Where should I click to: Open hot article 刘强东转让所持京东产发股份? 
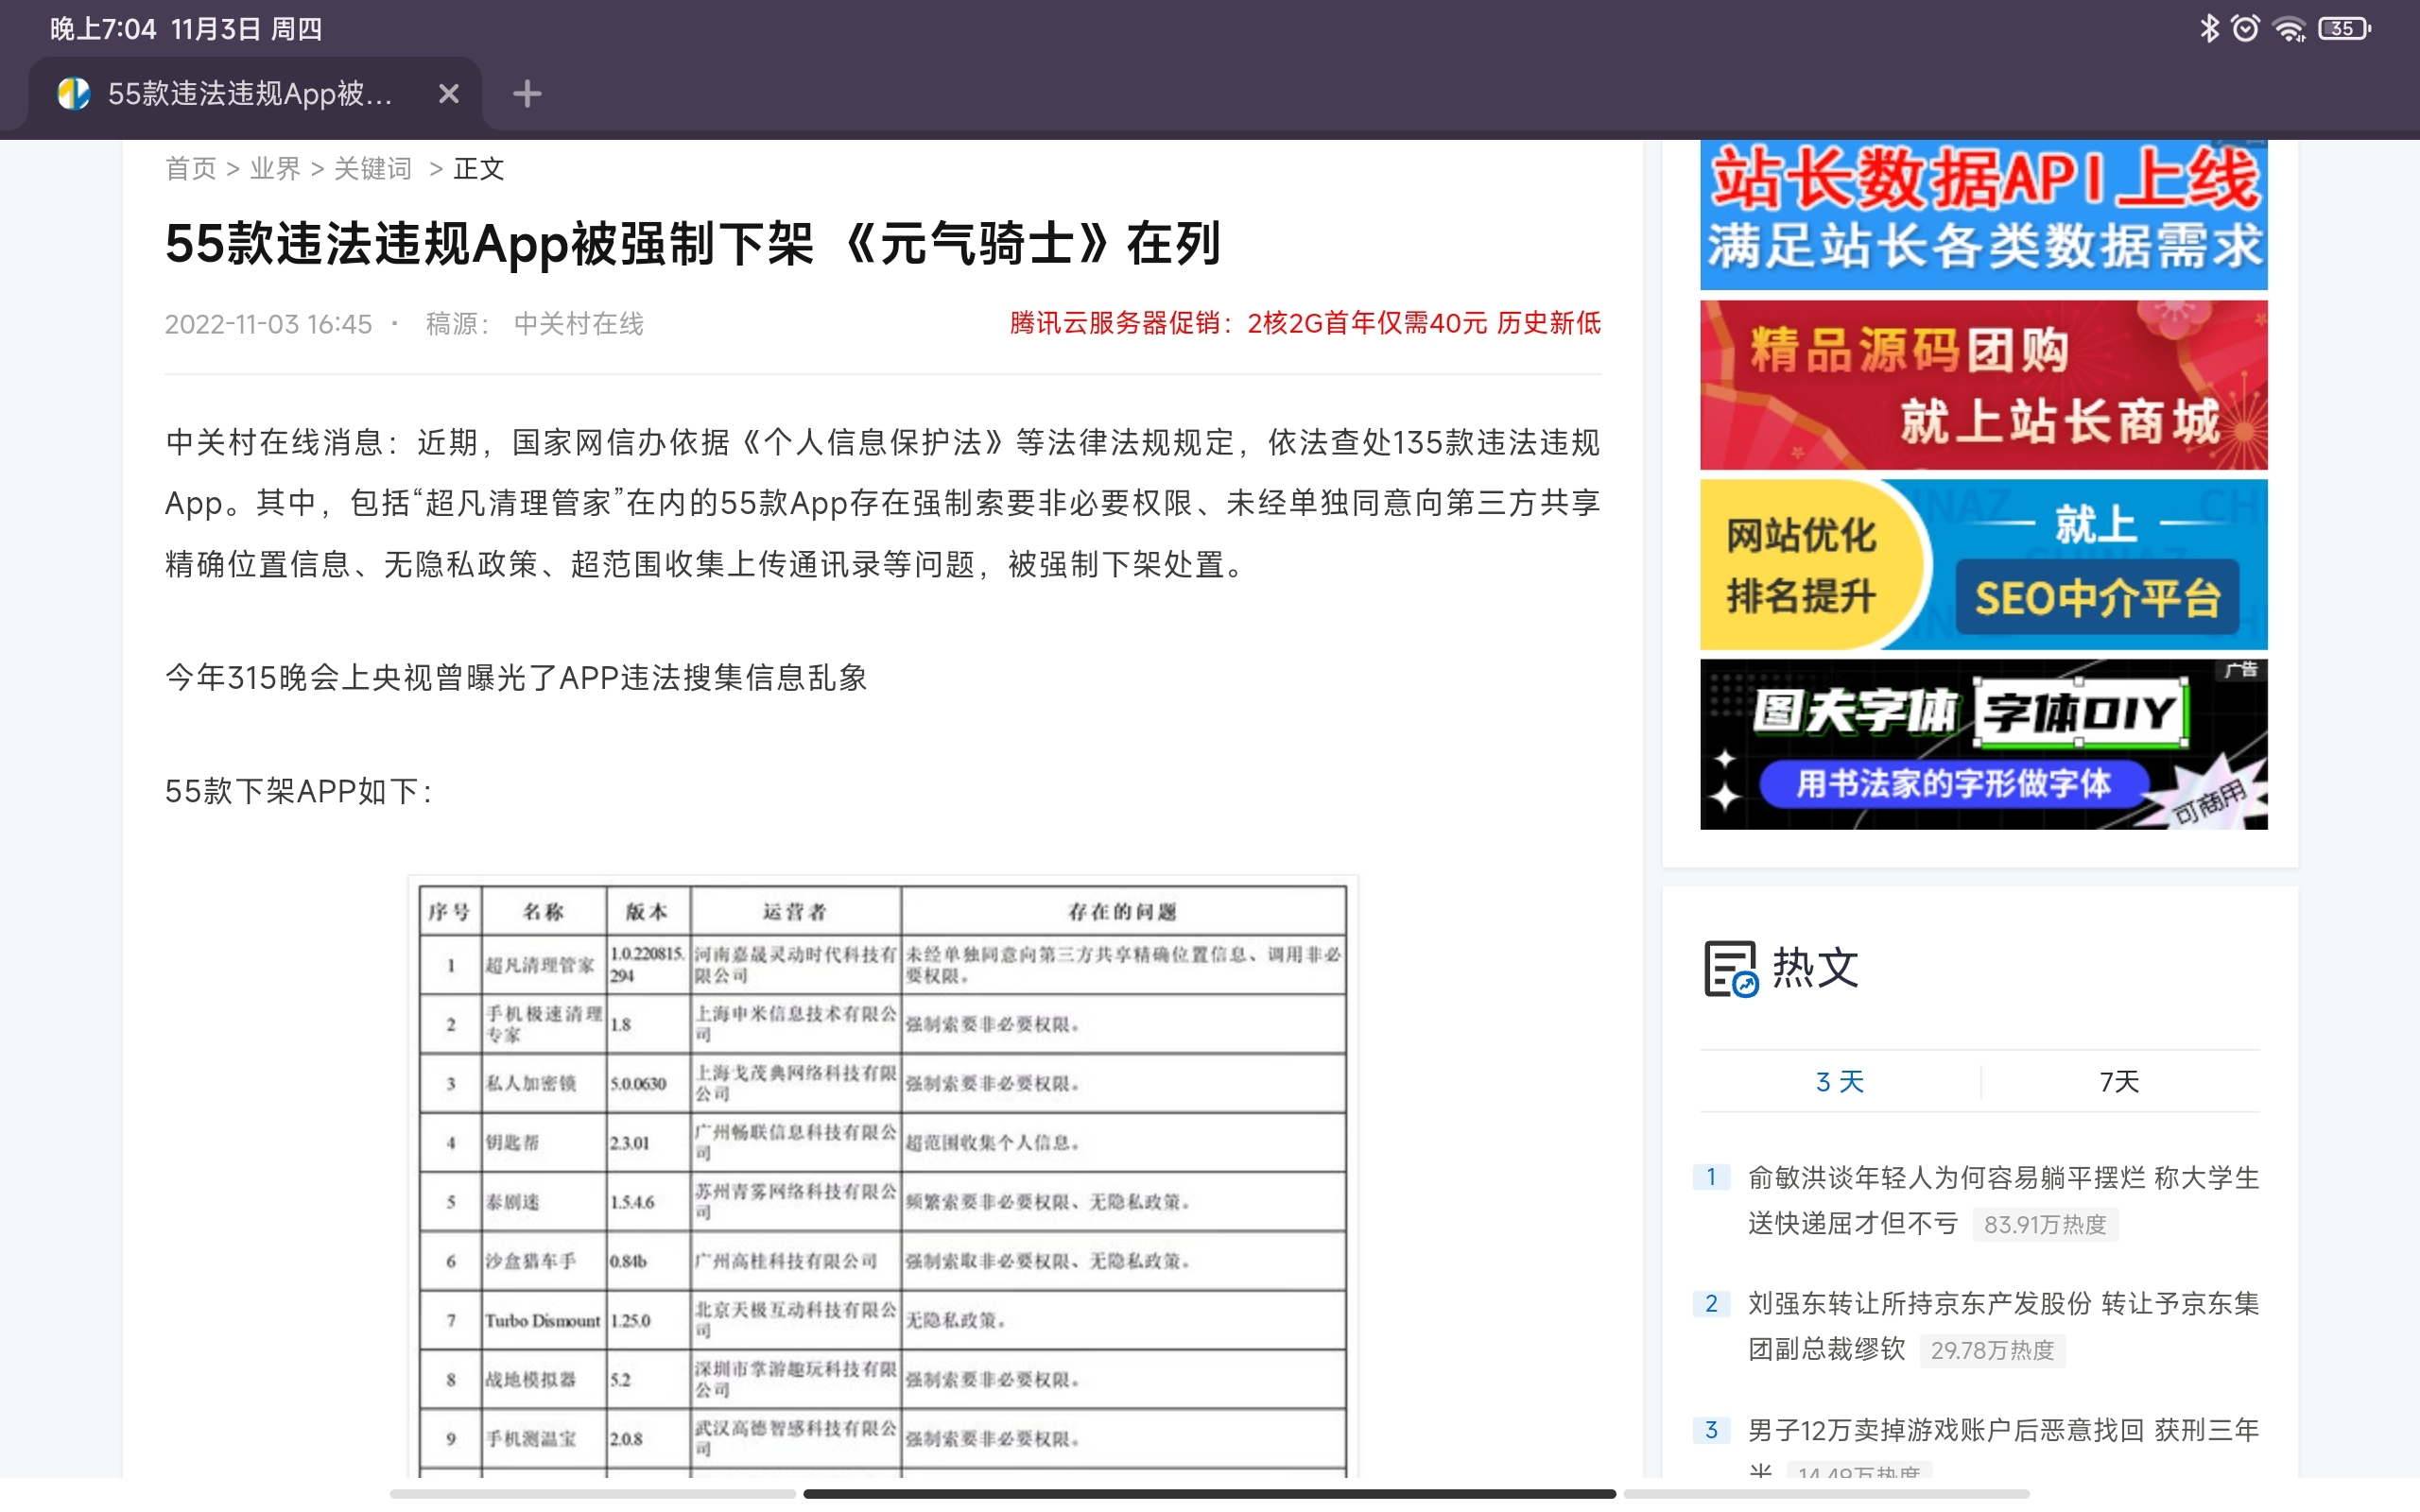(x=2003, y=1326)
